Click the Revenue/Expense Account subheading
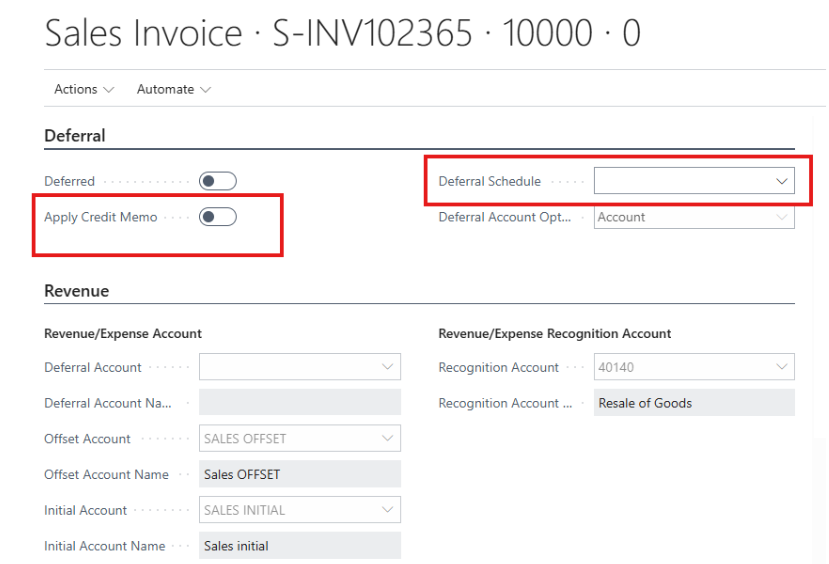The height and width of the screenshot is (564, 829). click(x=123, y=334)
